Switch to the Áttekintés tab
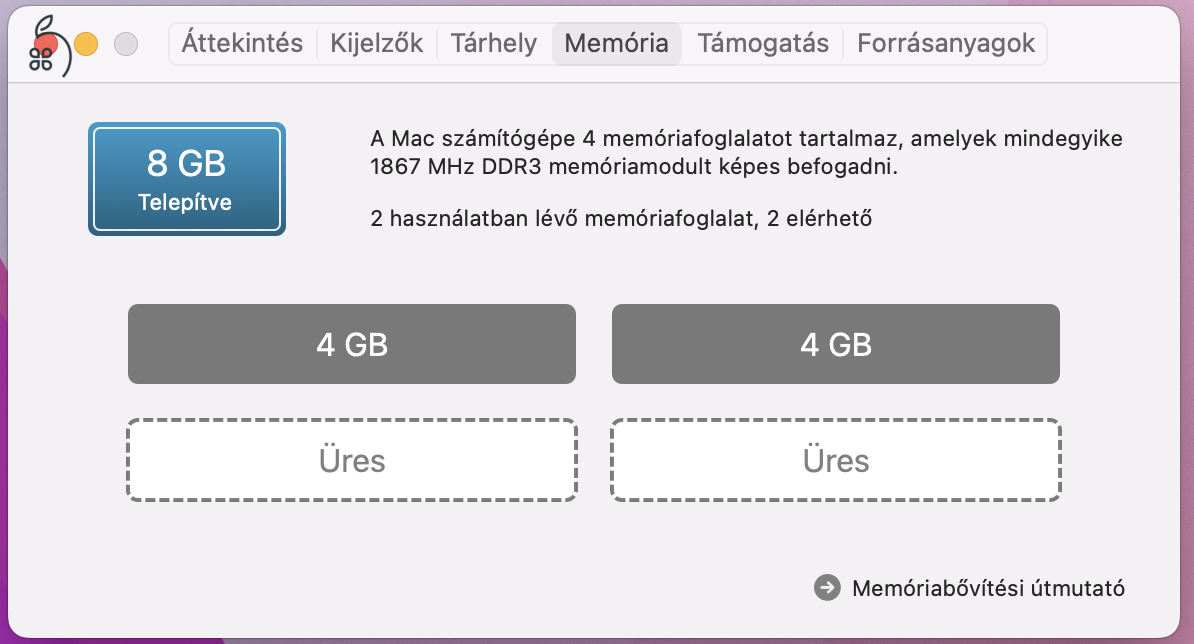The width and height of the screenshot is (1194, 644). coord(241,43)
